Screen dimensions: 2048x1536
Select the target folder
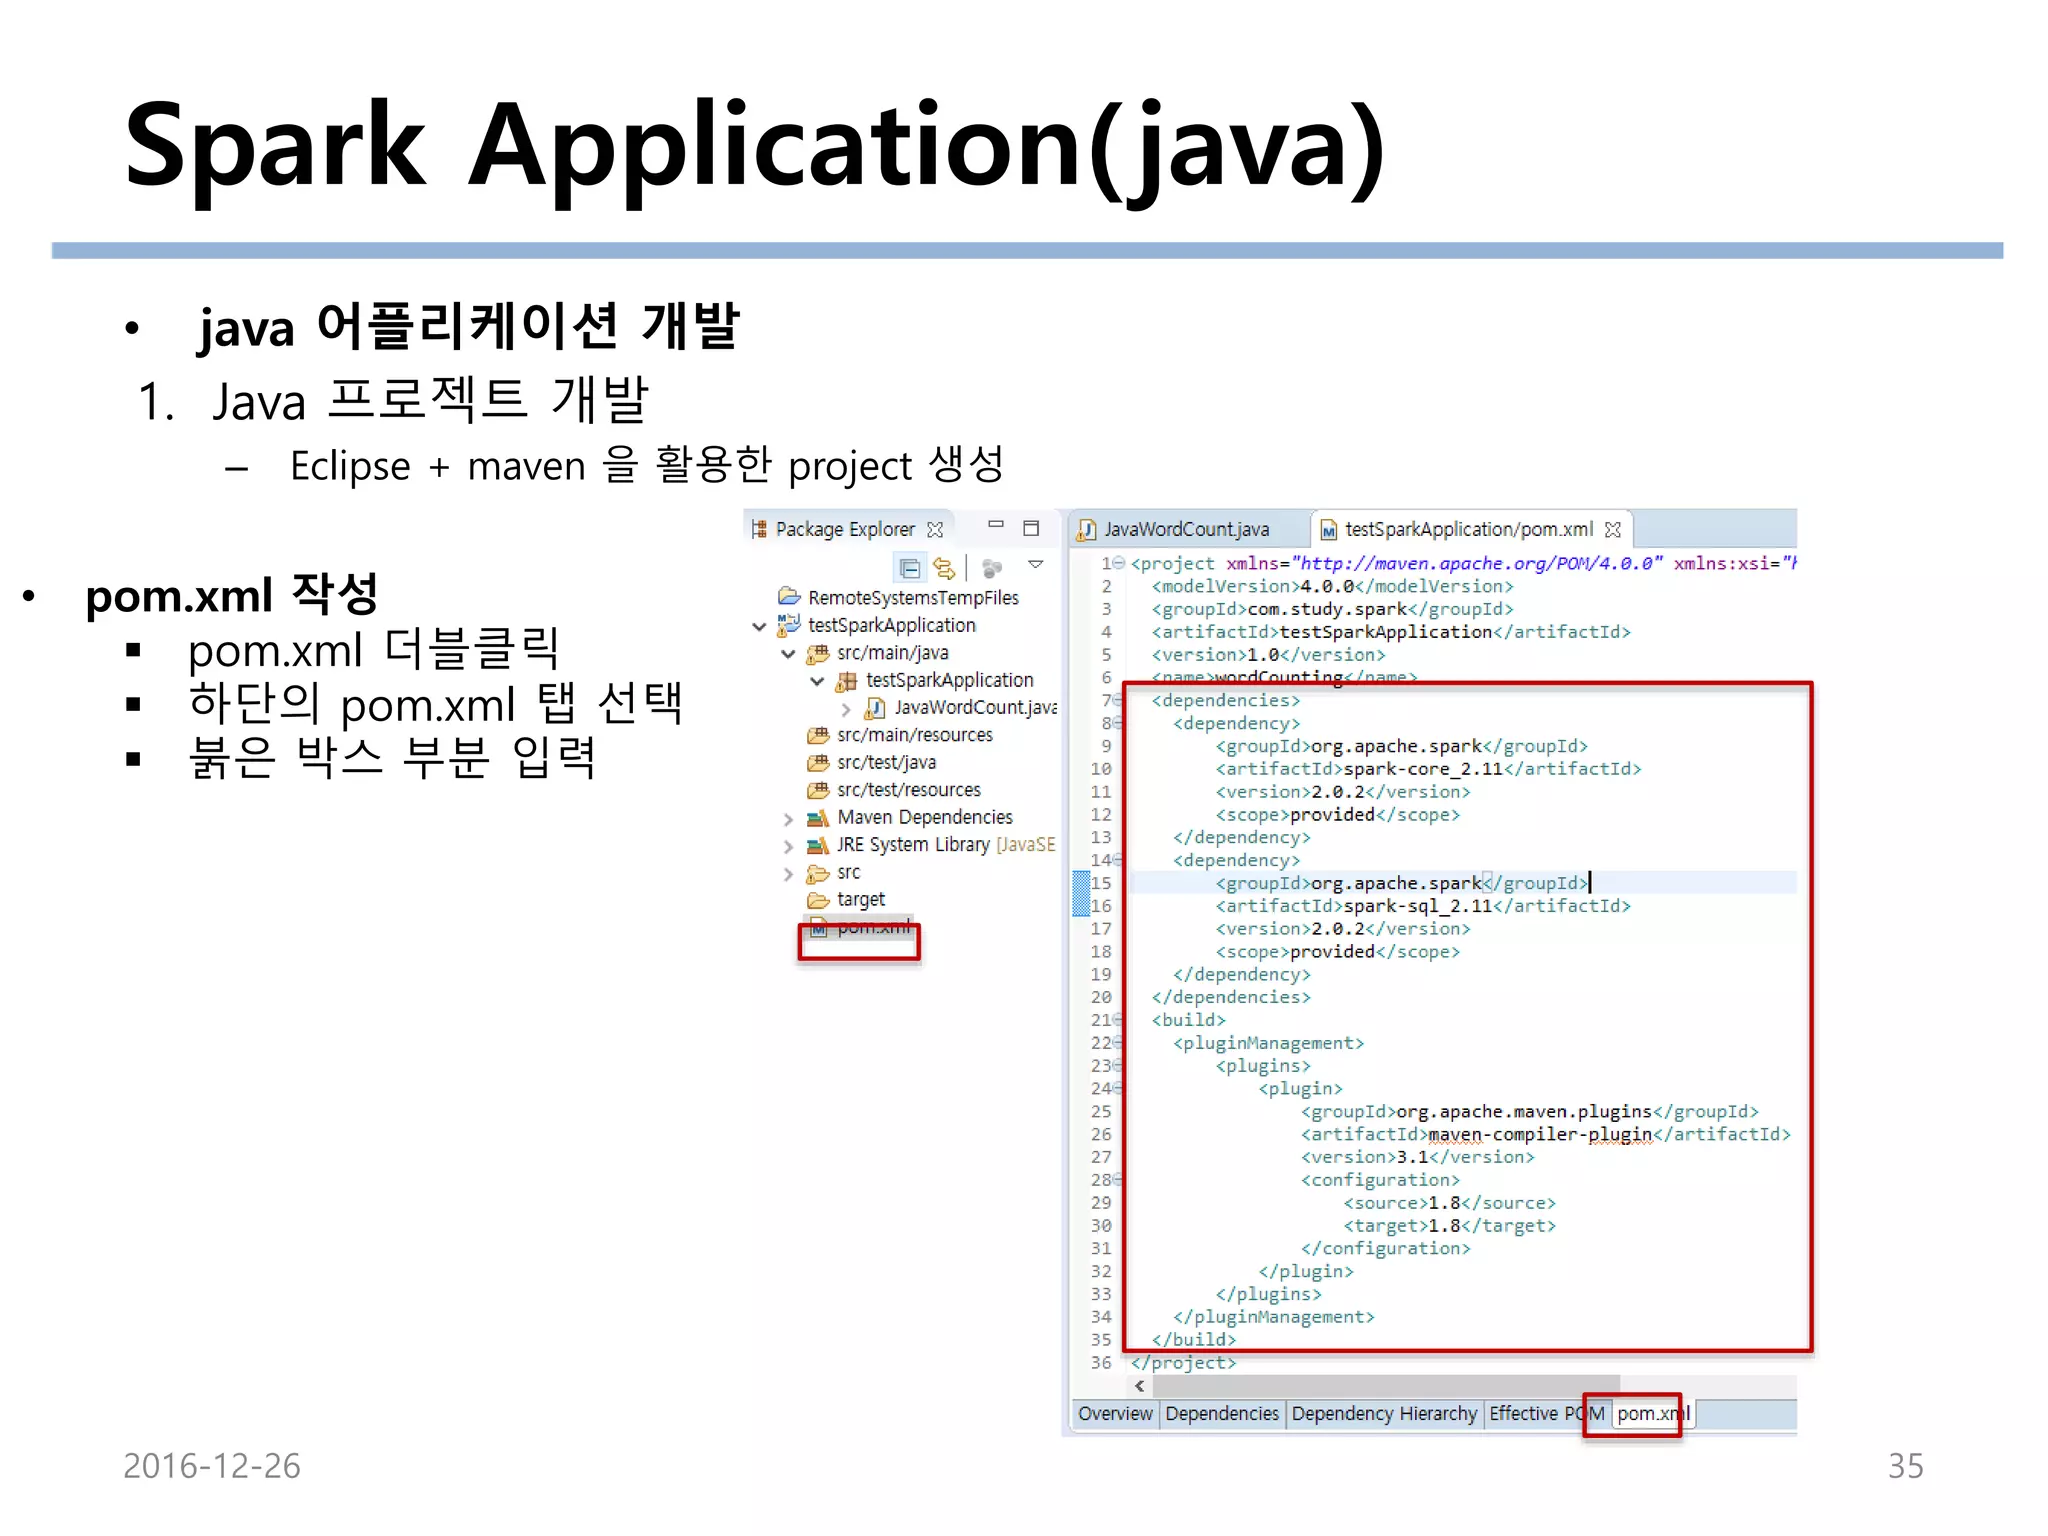coord(860,900)
